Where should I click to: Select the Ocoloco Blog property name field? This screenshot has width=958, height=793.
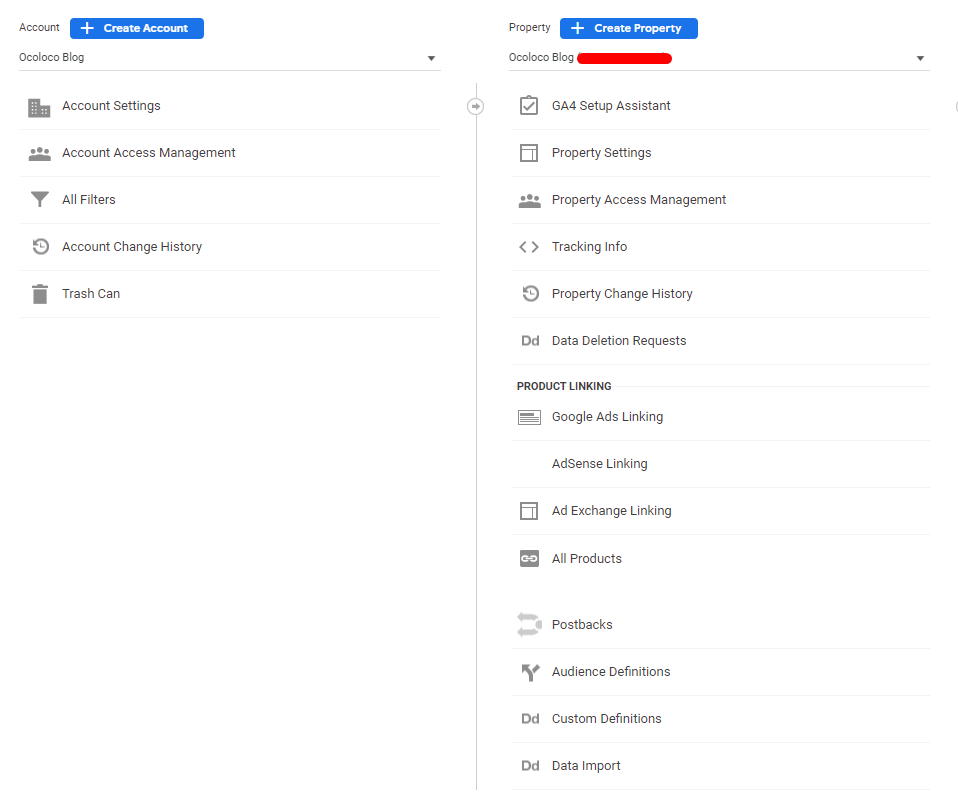pos(719,57)
